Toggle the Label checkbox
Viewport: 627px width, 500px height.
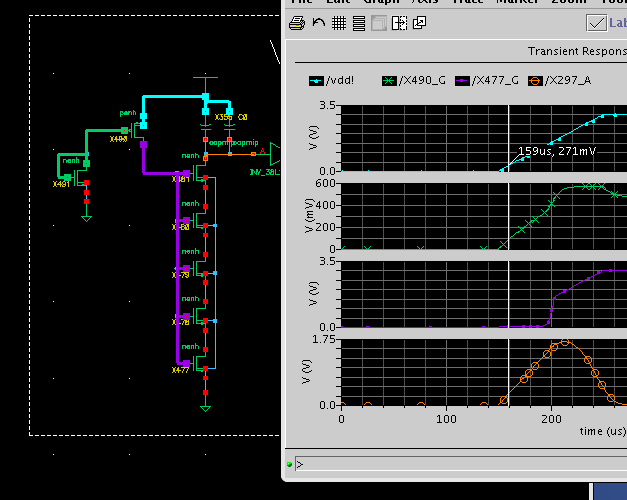pos(597,22)
